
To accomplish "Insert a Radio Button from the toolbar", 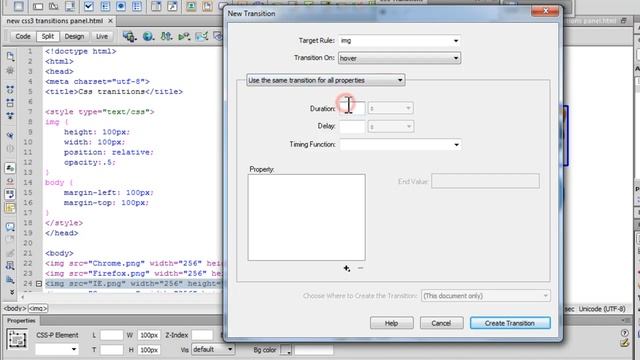I will (x=121, y=6).
